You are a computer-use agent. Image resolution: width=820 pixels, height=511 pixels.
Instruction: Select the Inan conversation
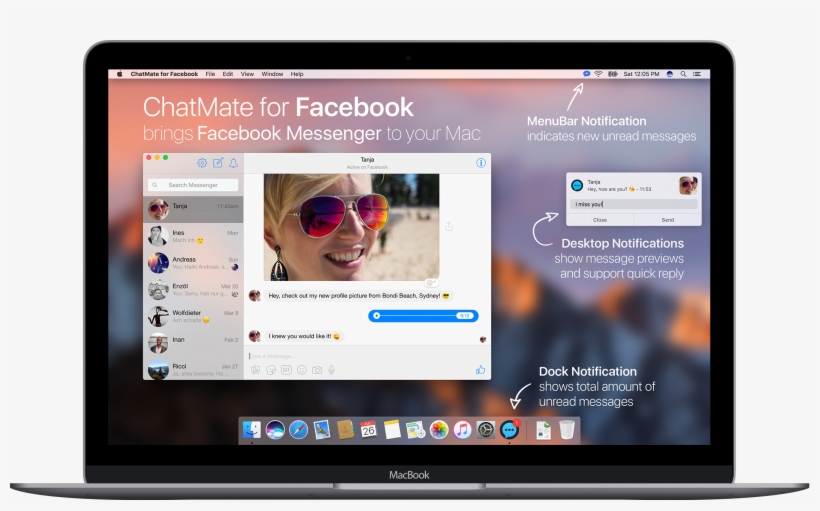193,343
